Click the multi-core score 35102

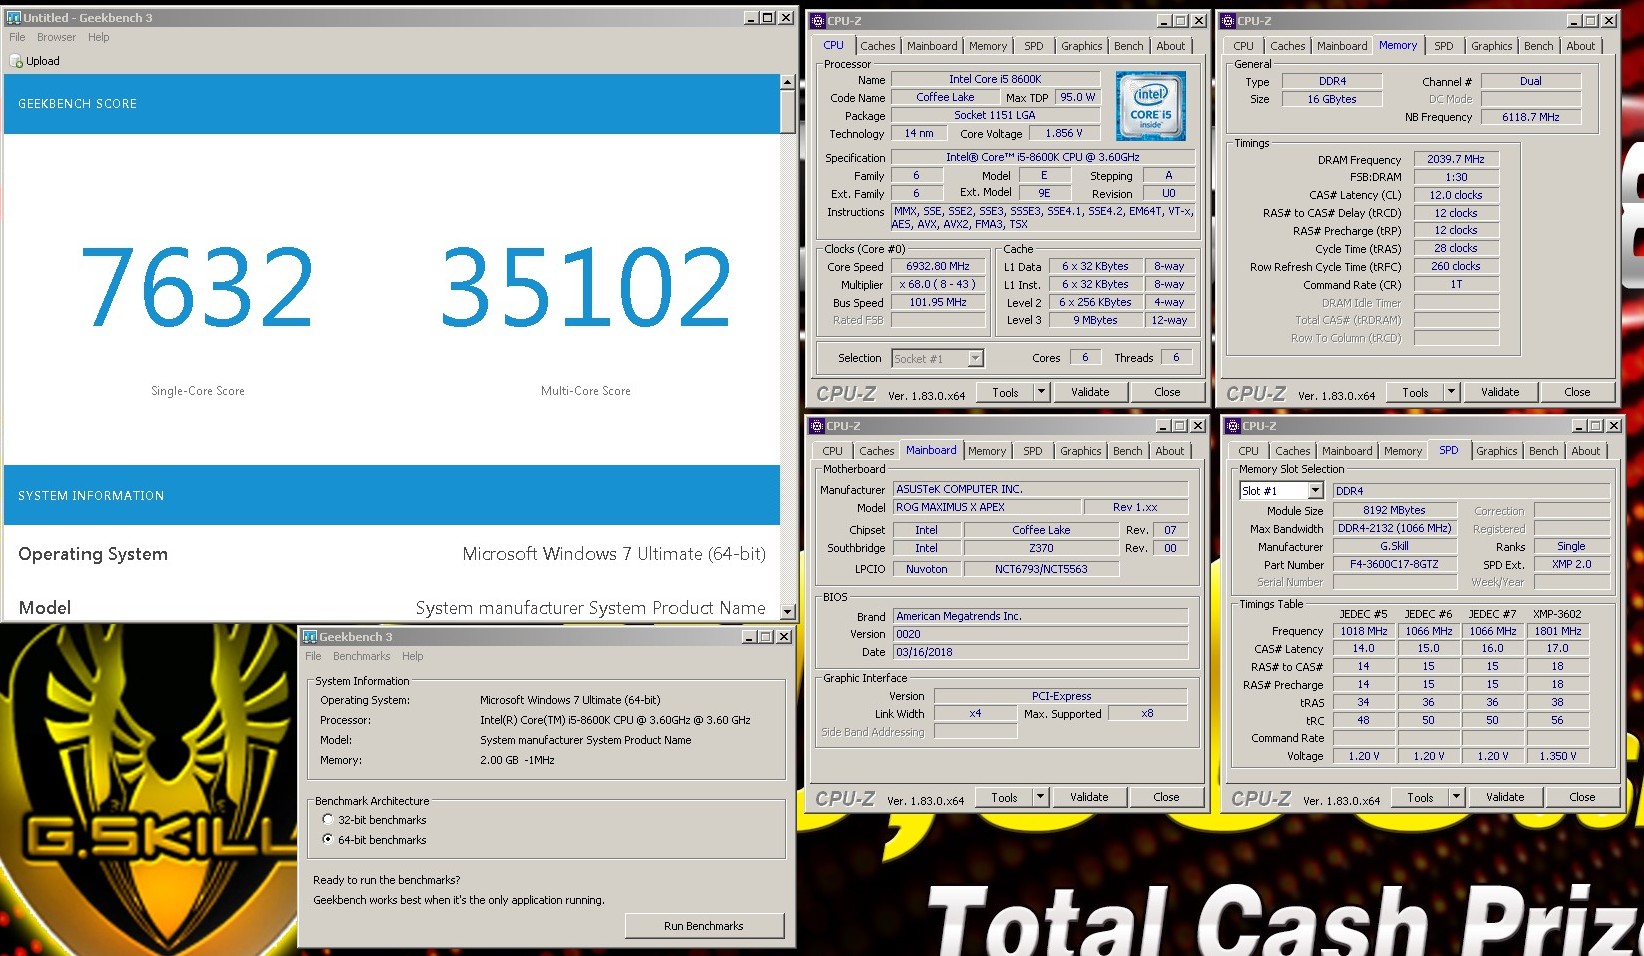click(x=586, y=289)
